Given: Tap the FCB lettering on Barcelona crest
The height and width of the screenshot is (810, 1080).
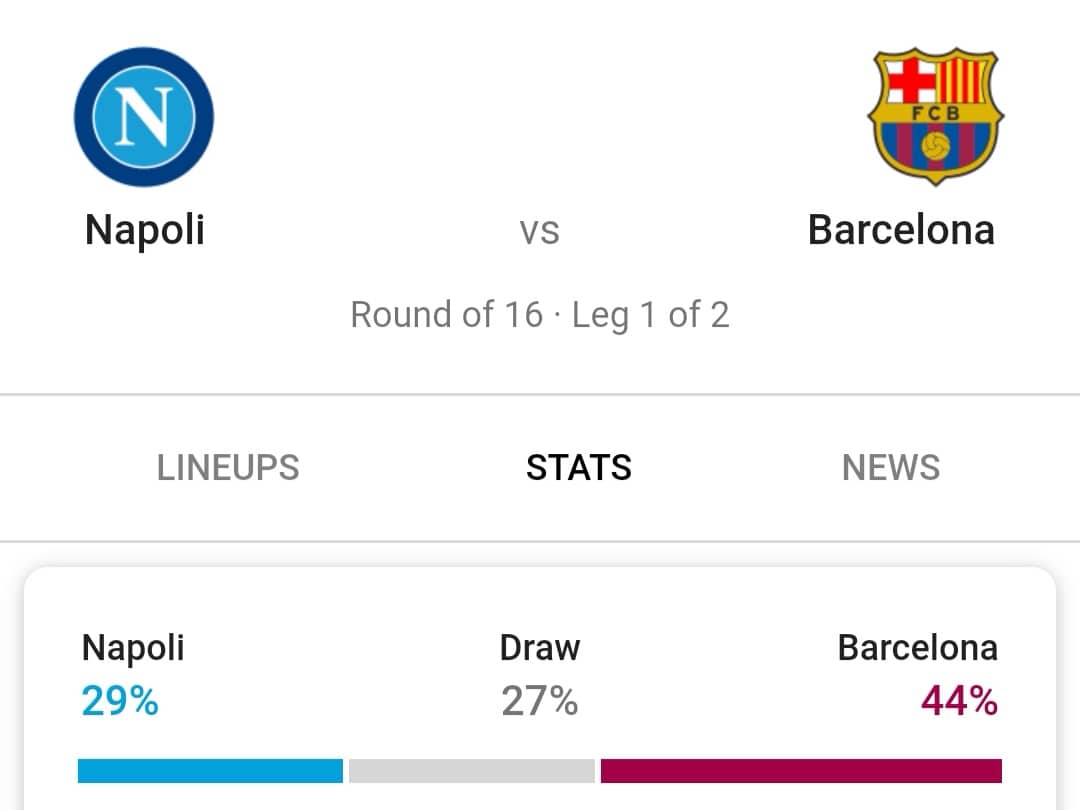Looking at the screenshot, I should point(935,114).
